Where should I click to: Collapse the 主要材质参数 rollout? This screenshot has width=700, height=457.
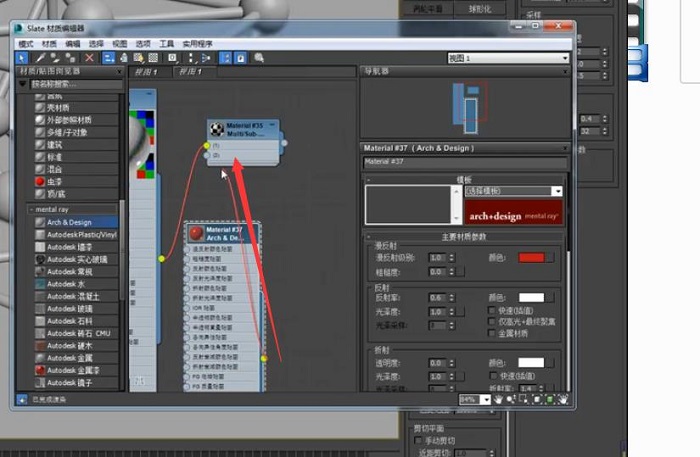368,237
